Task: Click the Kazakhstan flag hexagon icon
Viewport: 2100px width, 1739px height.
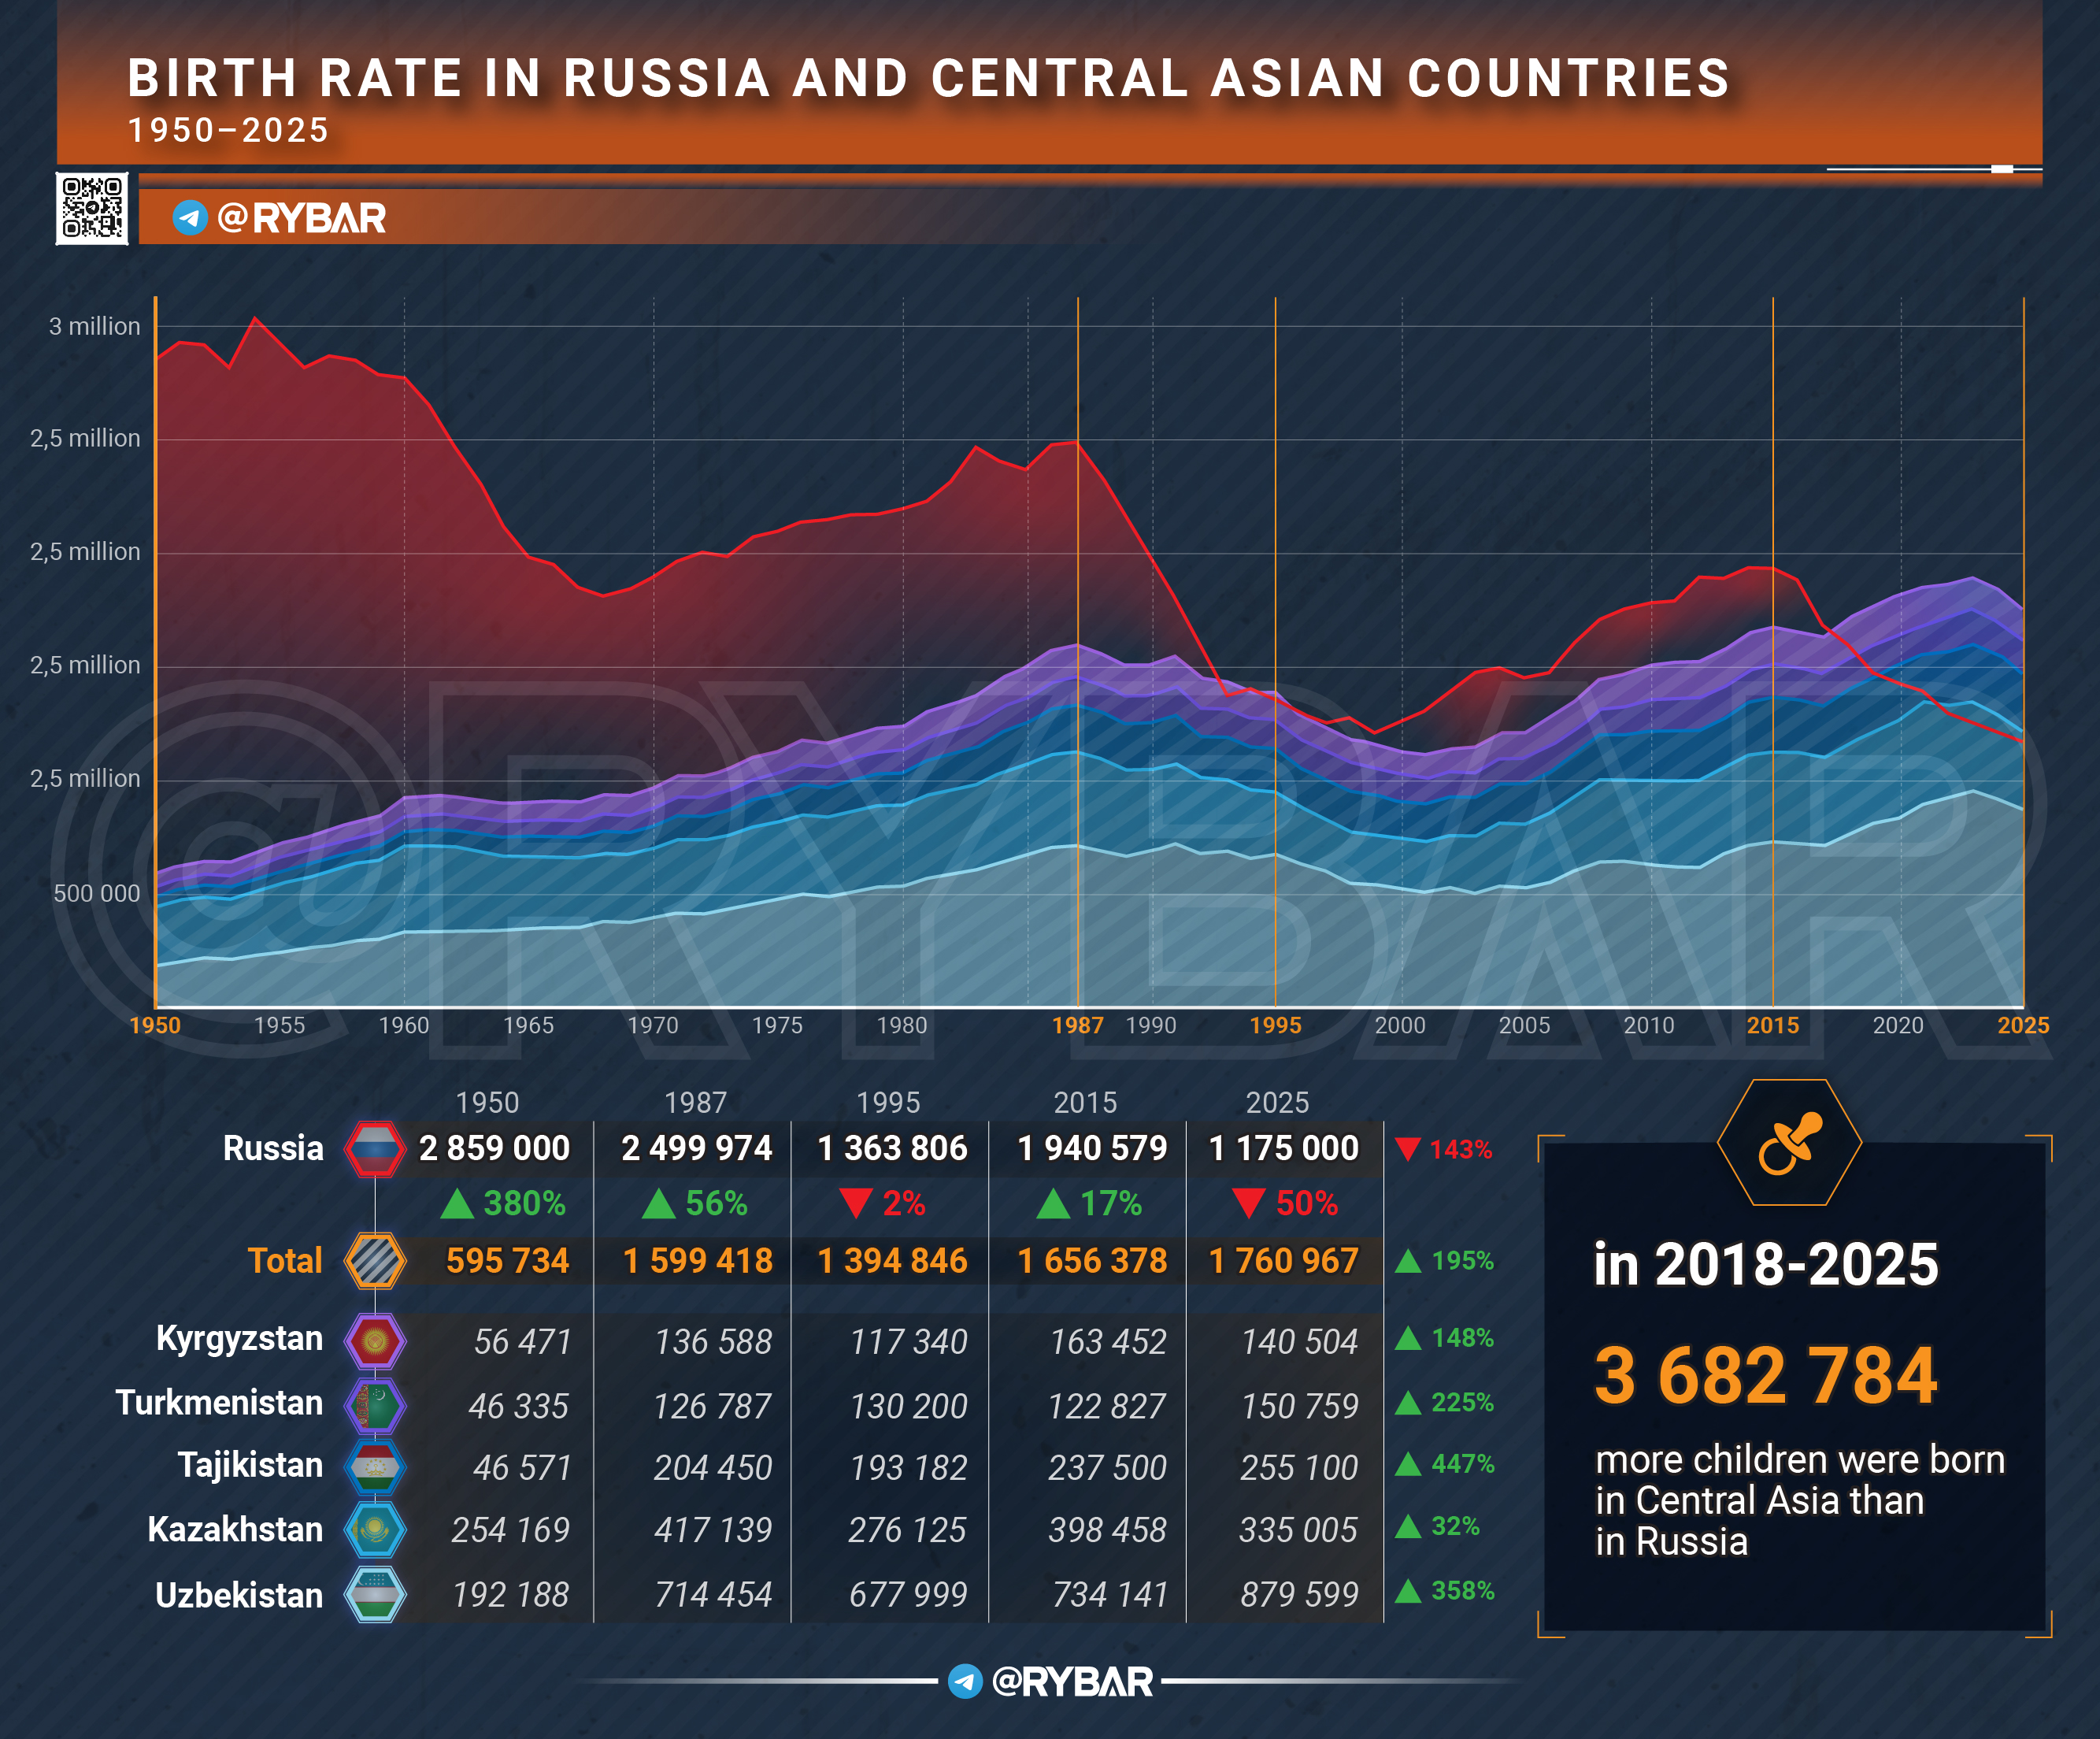Action: click(374, 1529)
